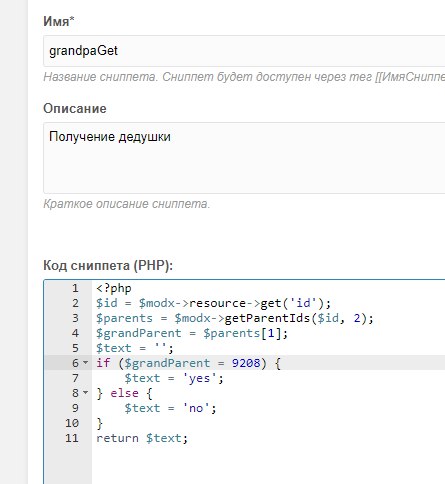This screenshot has height=484, width=445.
Task: Click the 'Описание' field label
Action: (75, 109)
